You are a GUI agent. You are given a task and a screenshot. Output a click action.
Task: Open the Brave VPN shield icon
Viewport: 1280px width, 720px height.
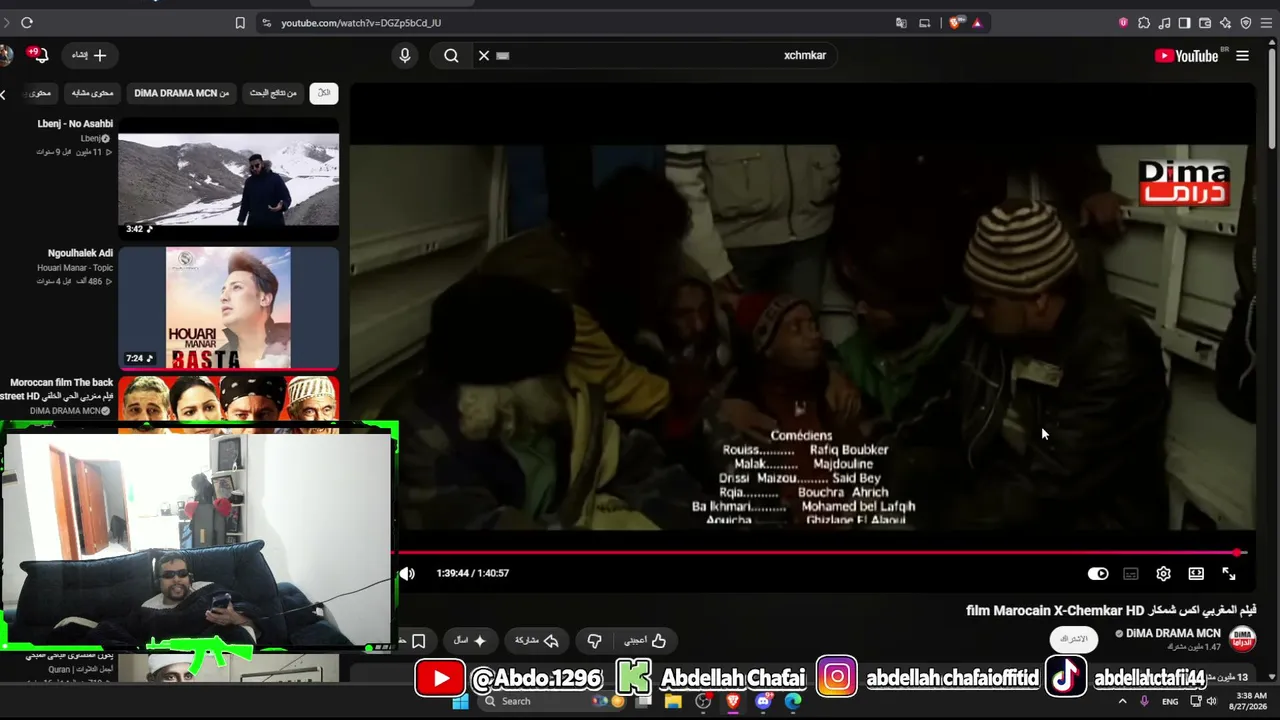[x=1246, y=23]
